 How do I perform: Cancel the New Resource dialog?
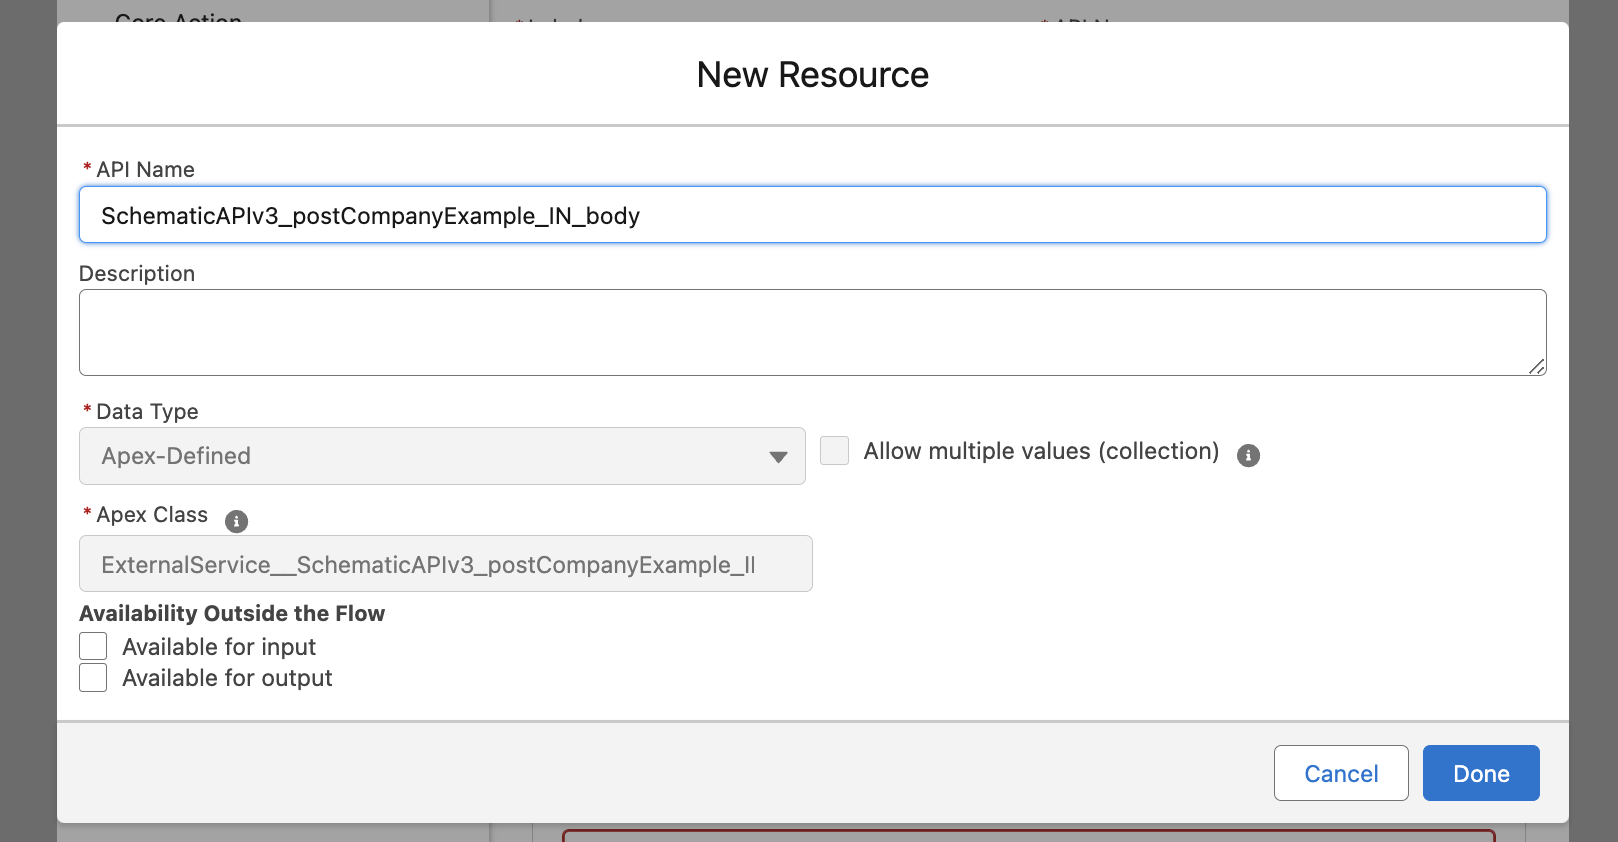pyautogui.click(x=1340, y=773)
